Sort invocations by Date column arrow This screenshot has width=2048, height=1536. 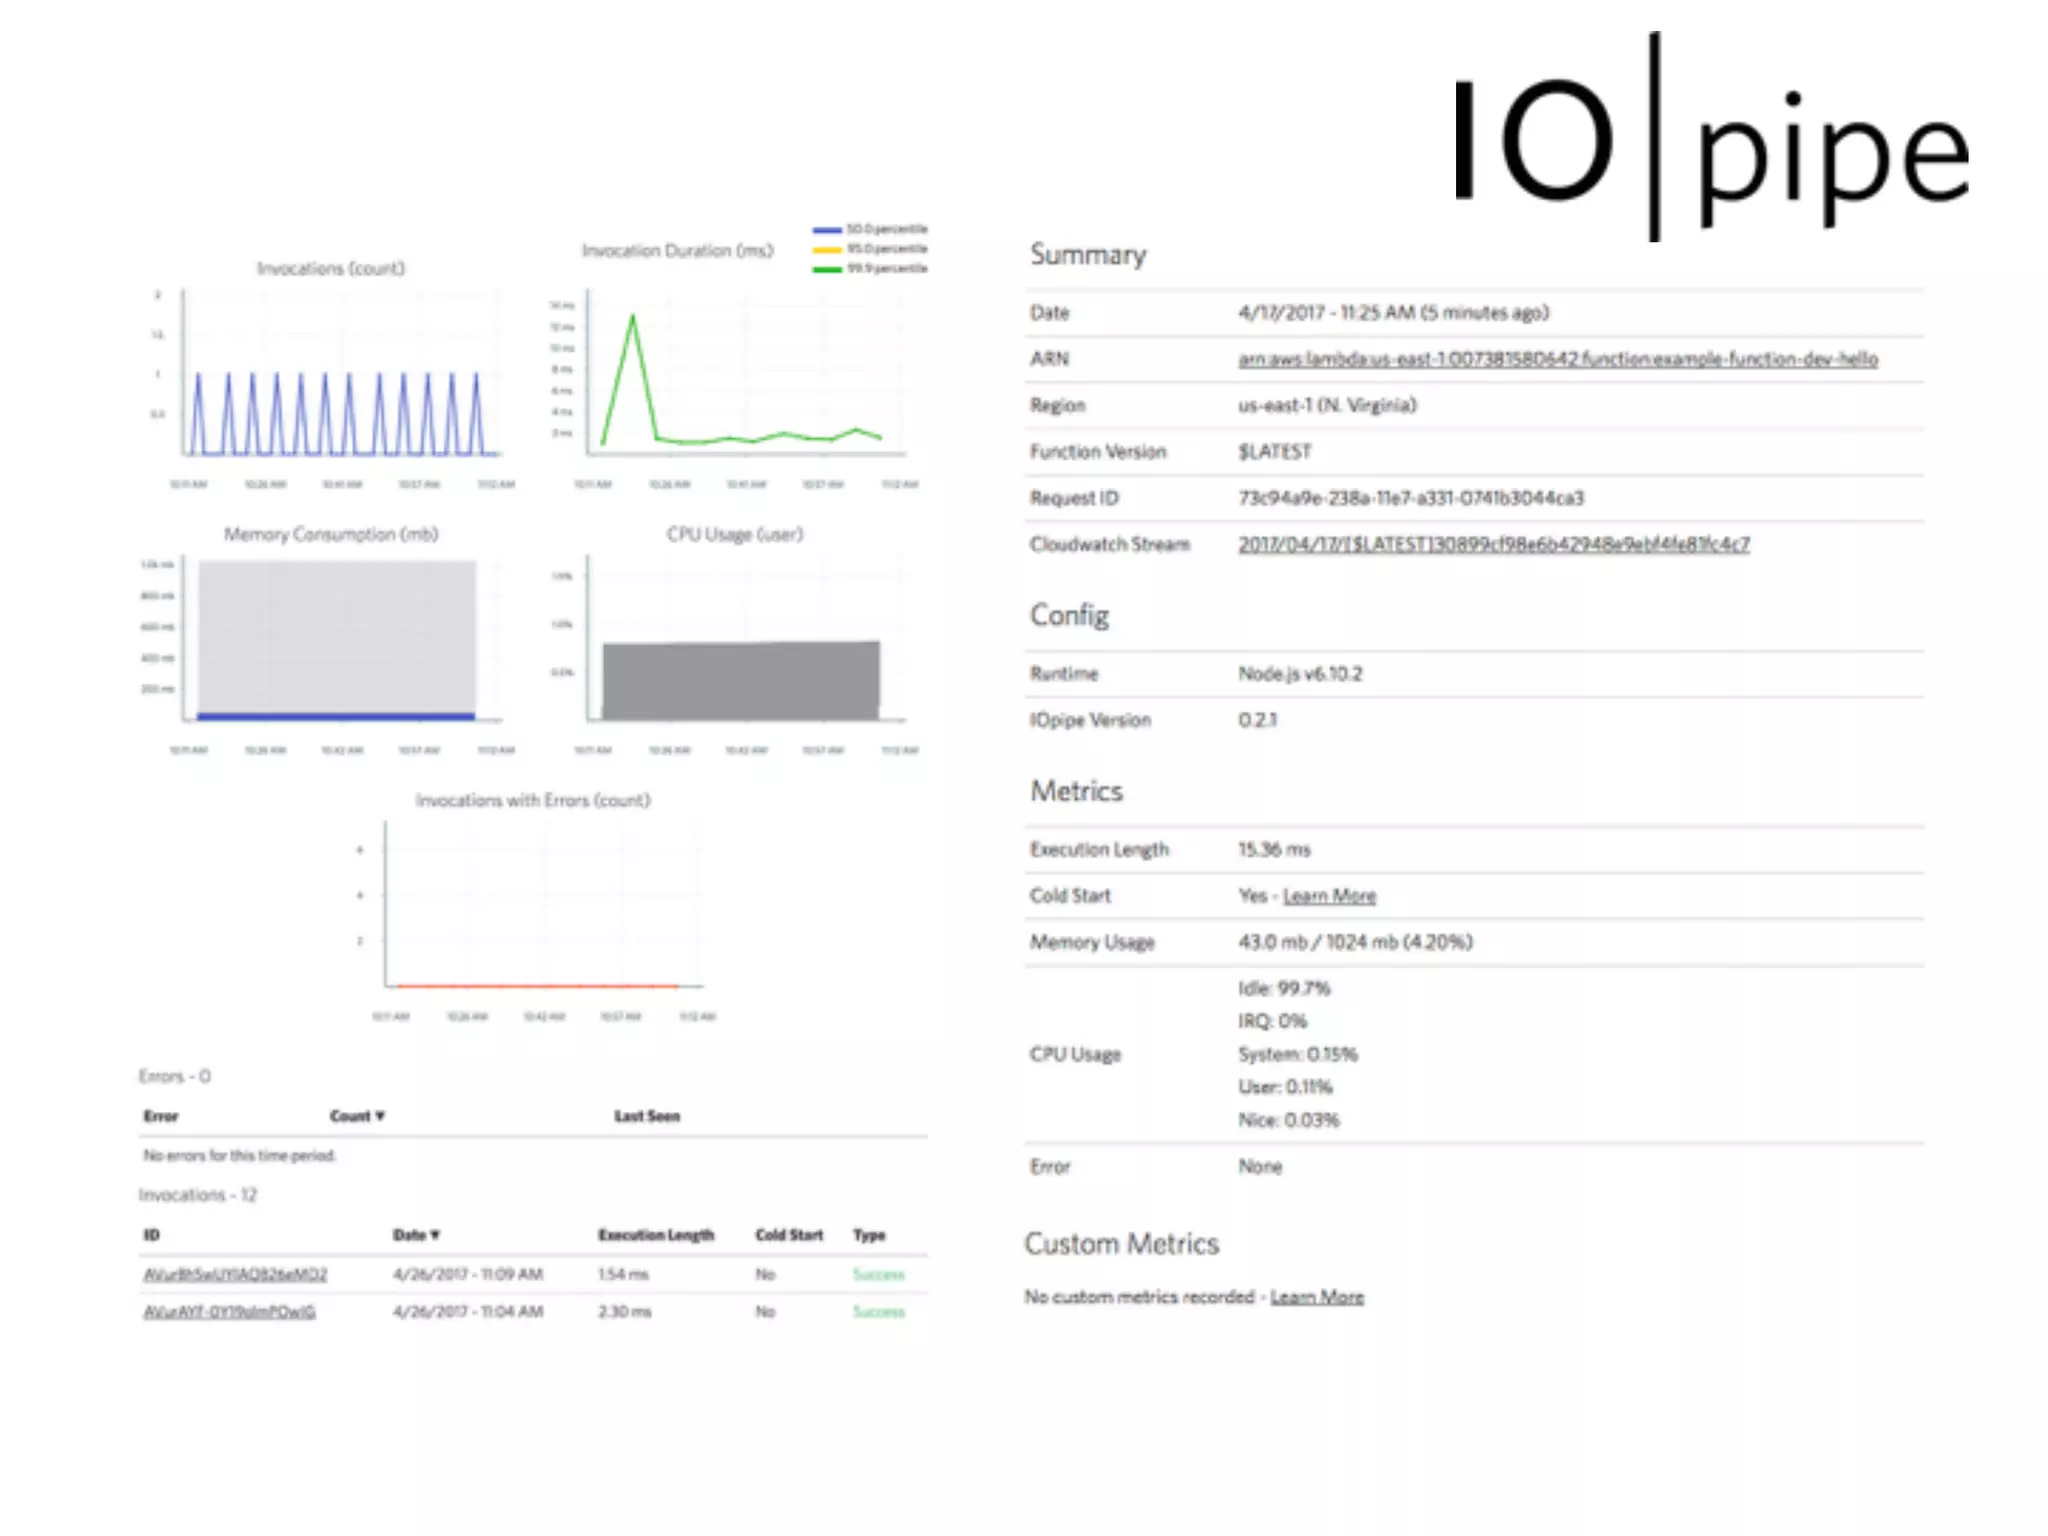(435, 1235)
